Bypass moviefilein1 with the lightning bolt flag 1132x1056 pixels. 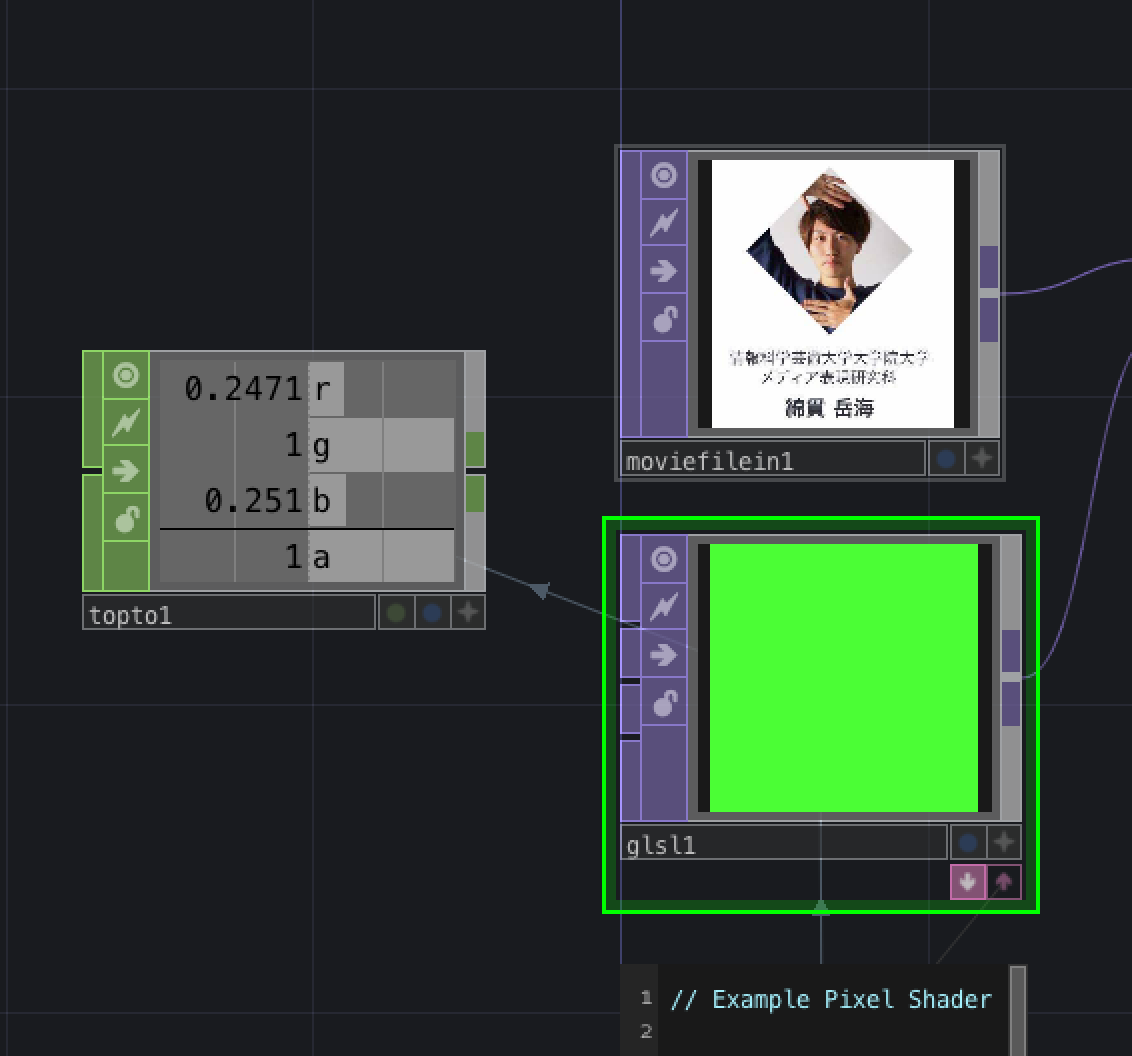coord(663,222)
